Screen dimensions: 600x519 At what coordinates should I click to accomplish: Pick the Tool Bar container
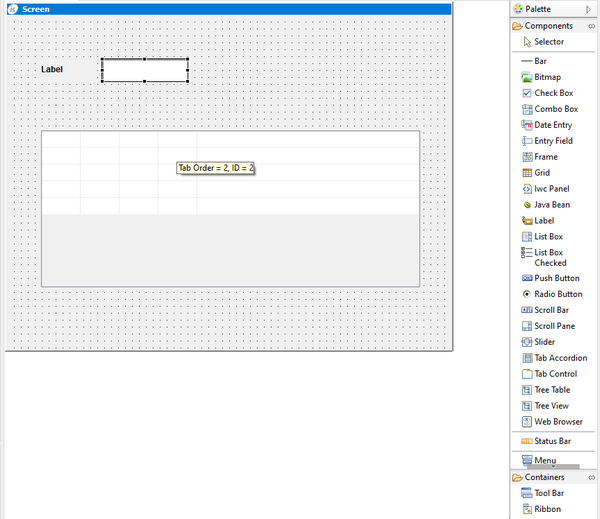543,493
